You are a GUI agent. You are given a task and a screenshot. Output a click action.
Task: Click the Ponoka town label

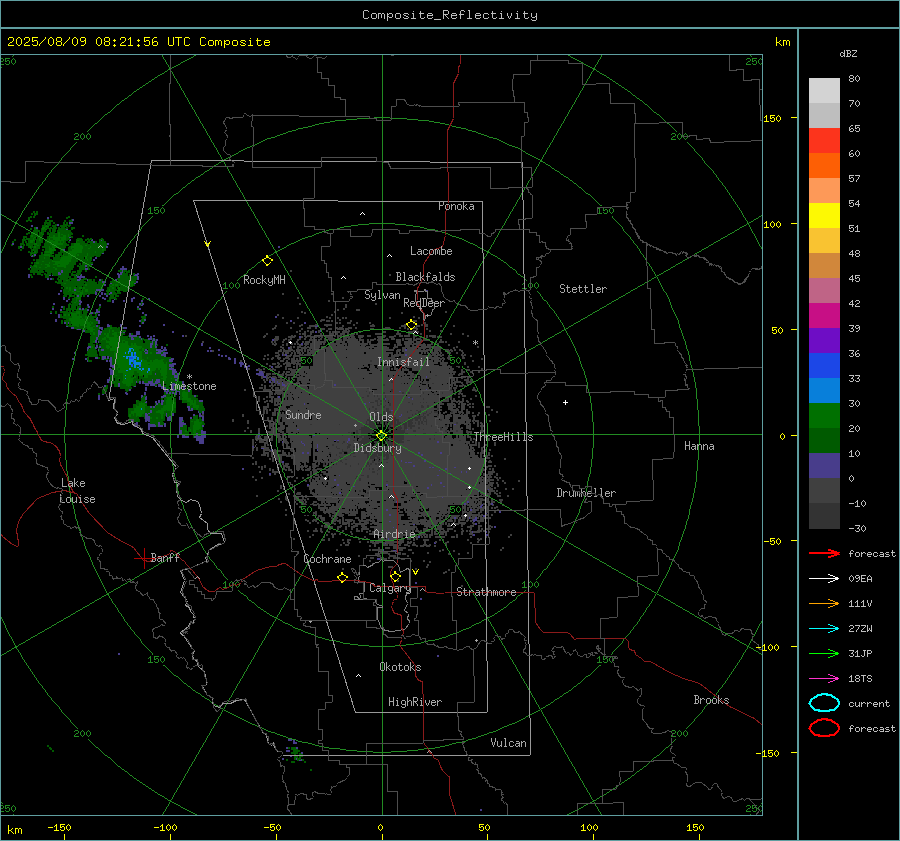tap(456, 206)
